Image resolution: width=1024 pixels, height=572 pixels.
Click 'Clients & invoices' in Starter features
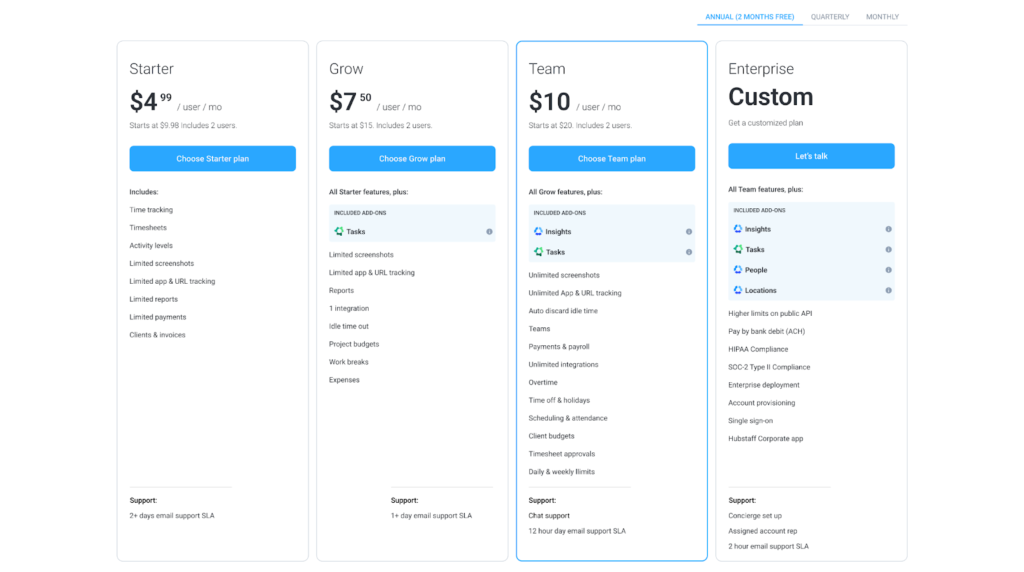click(x=157, y=335)
